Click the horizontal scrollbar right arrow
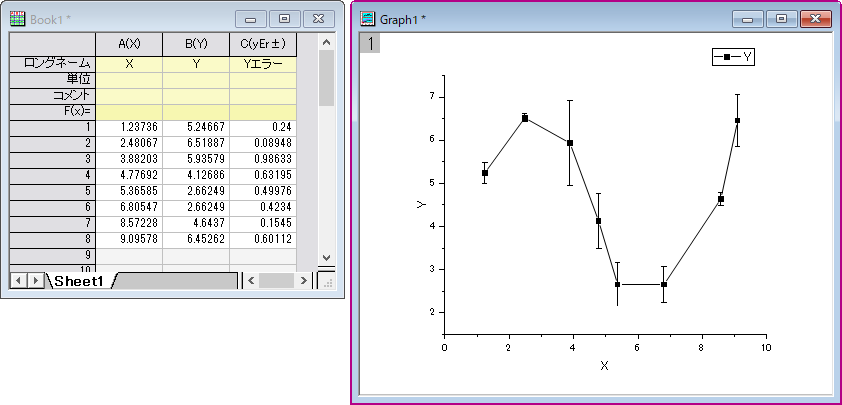Viewport: 842px width, 405px height. [304, 281]
